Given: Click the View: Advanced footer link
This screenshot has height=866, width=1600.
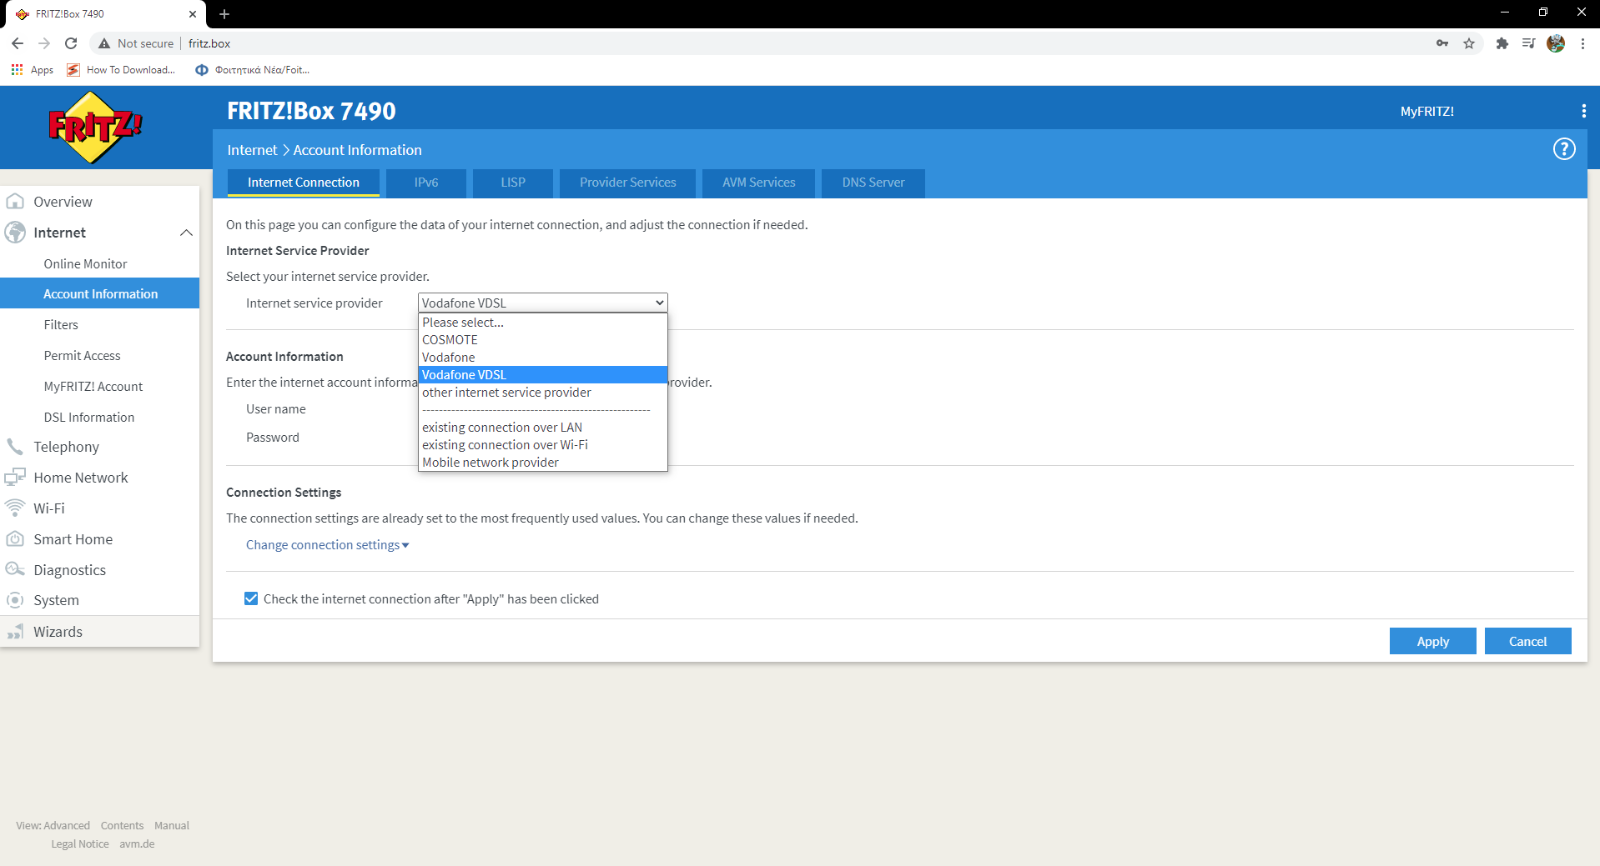Looking at the screenshot, I should (53, 826).
